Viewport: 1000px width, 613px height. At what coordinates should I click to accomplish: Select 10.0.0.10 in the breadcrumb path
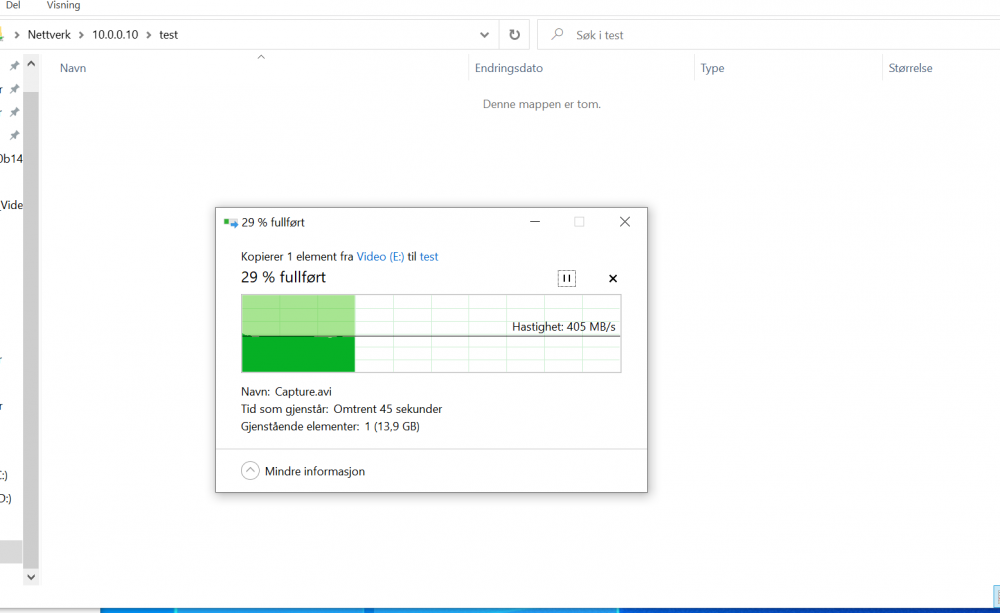pyautogui.click(x=115, y=34)
